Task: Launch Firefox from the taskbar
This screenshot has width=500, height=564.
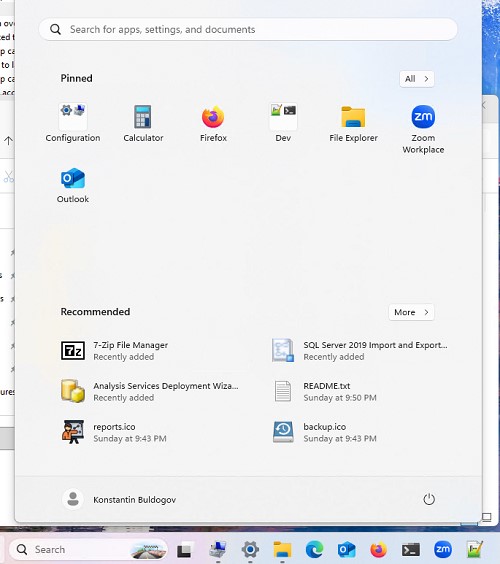Action: [378, 550]
